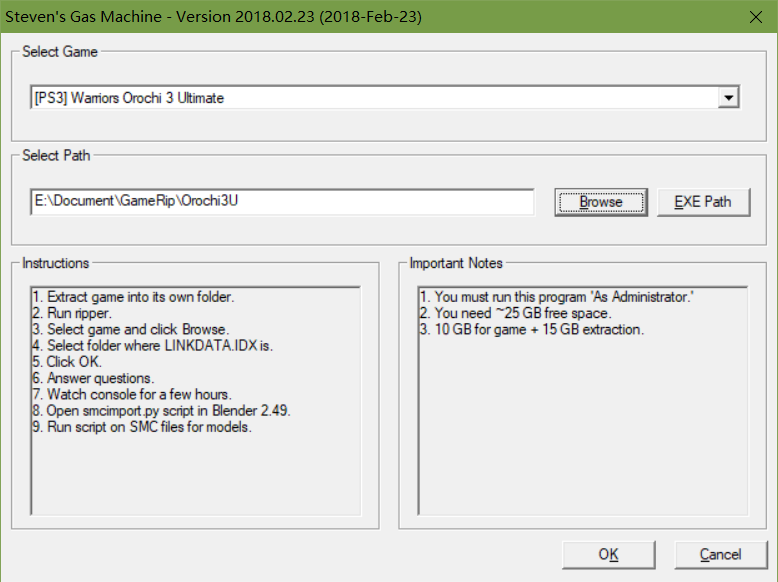Click instruction "8. Open smcimport.py script in Blender 2.49."

point(161,411)
